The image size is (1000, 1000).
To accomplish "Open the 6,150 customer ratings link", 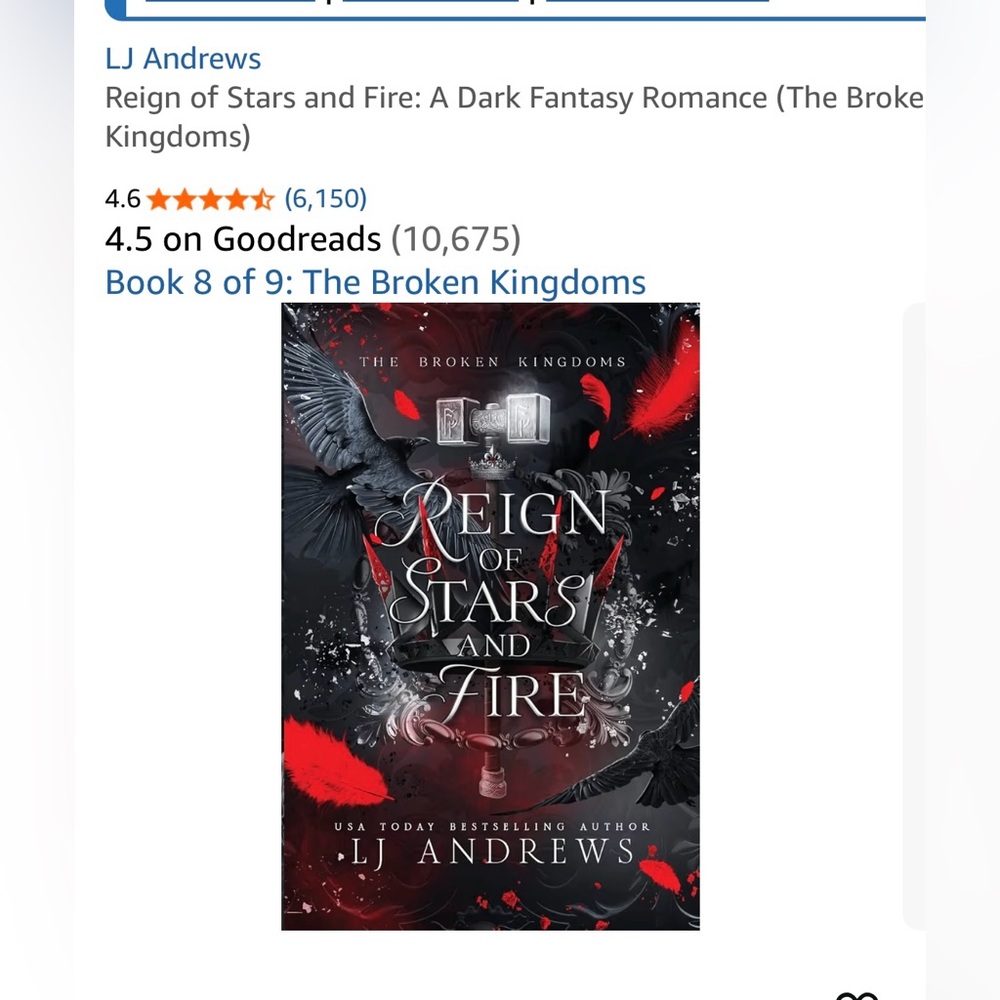I will [x=325, y=199].
